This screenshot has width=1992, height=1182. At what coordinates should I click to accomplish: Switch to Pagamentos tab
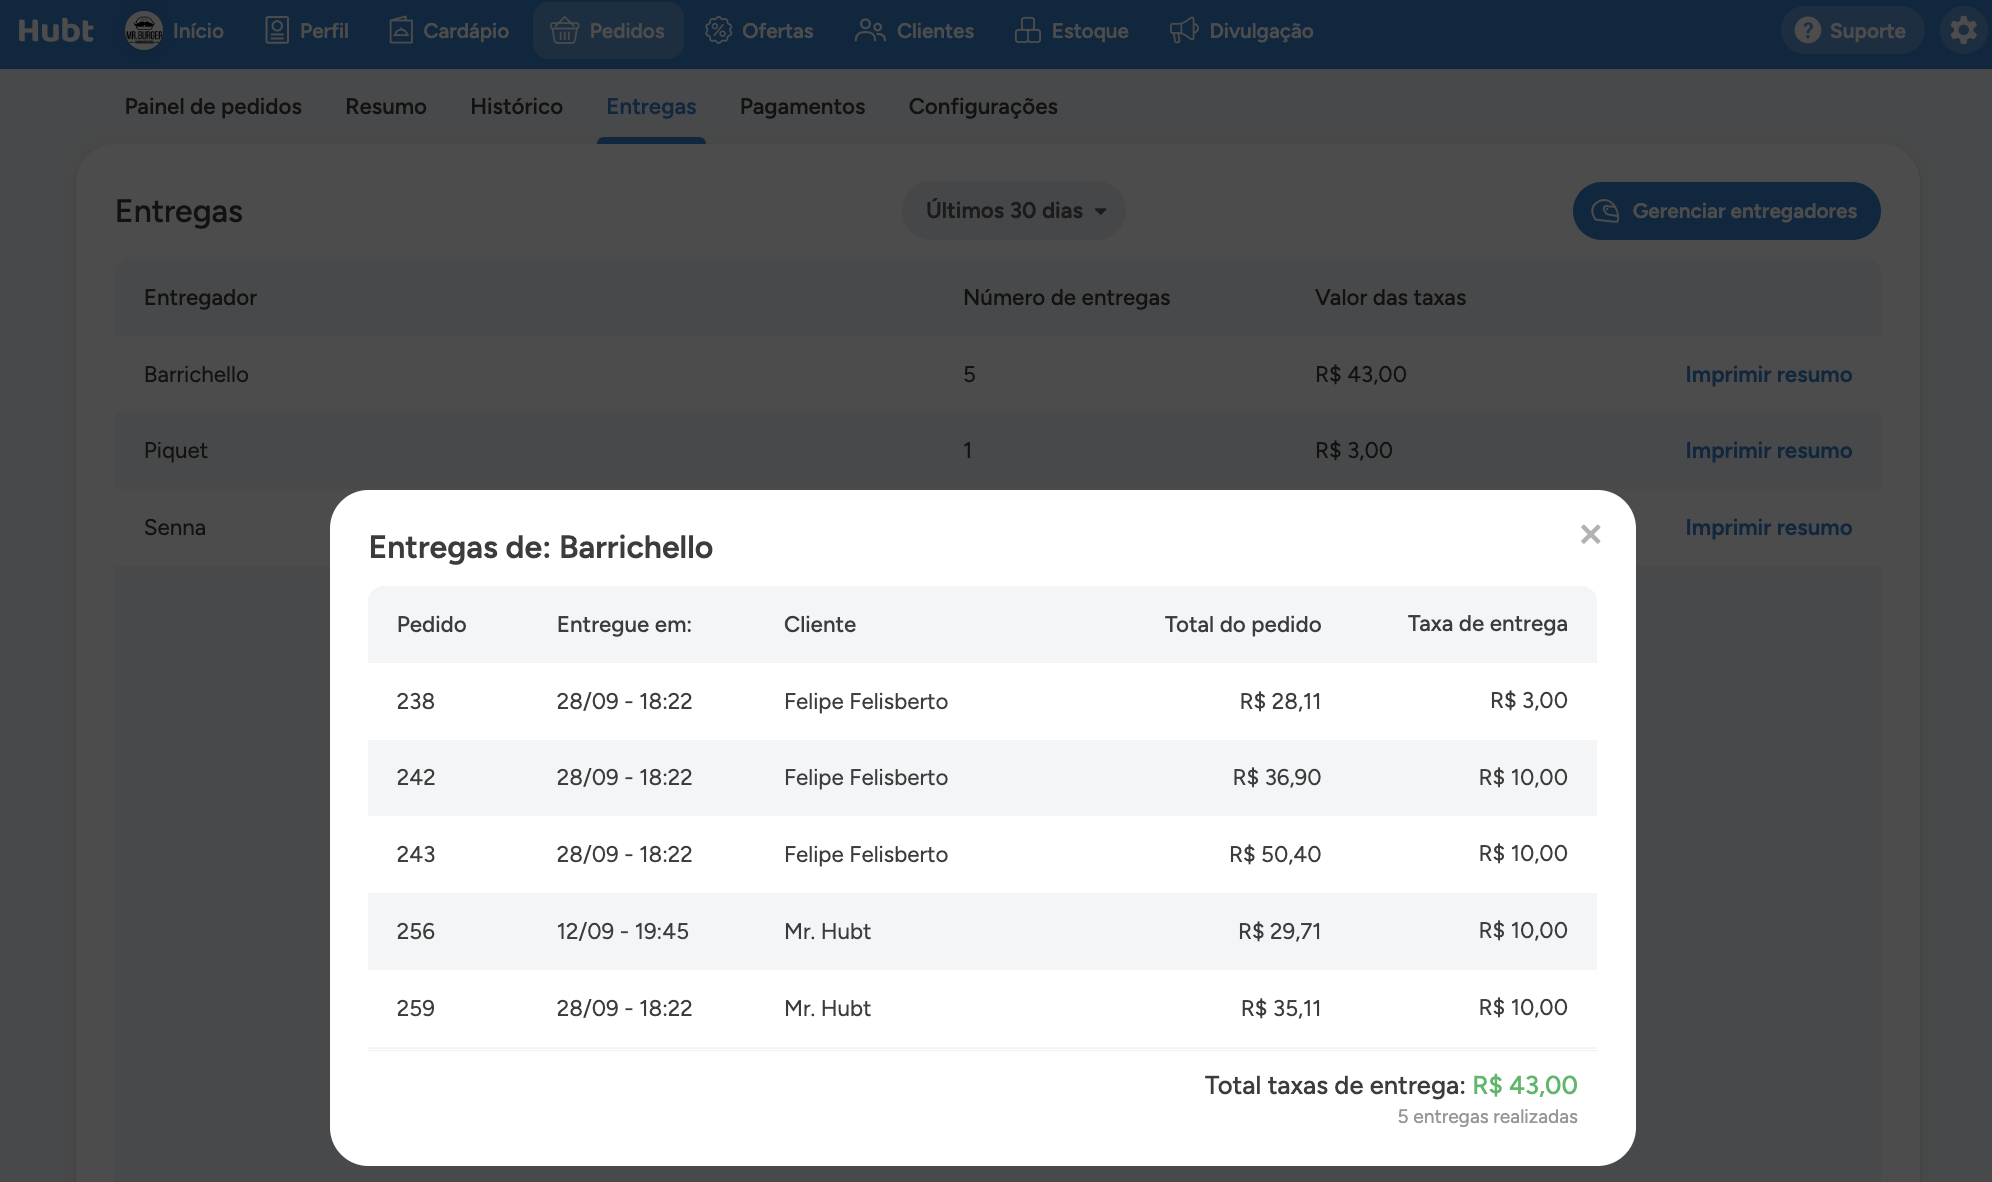coord(802,106)
